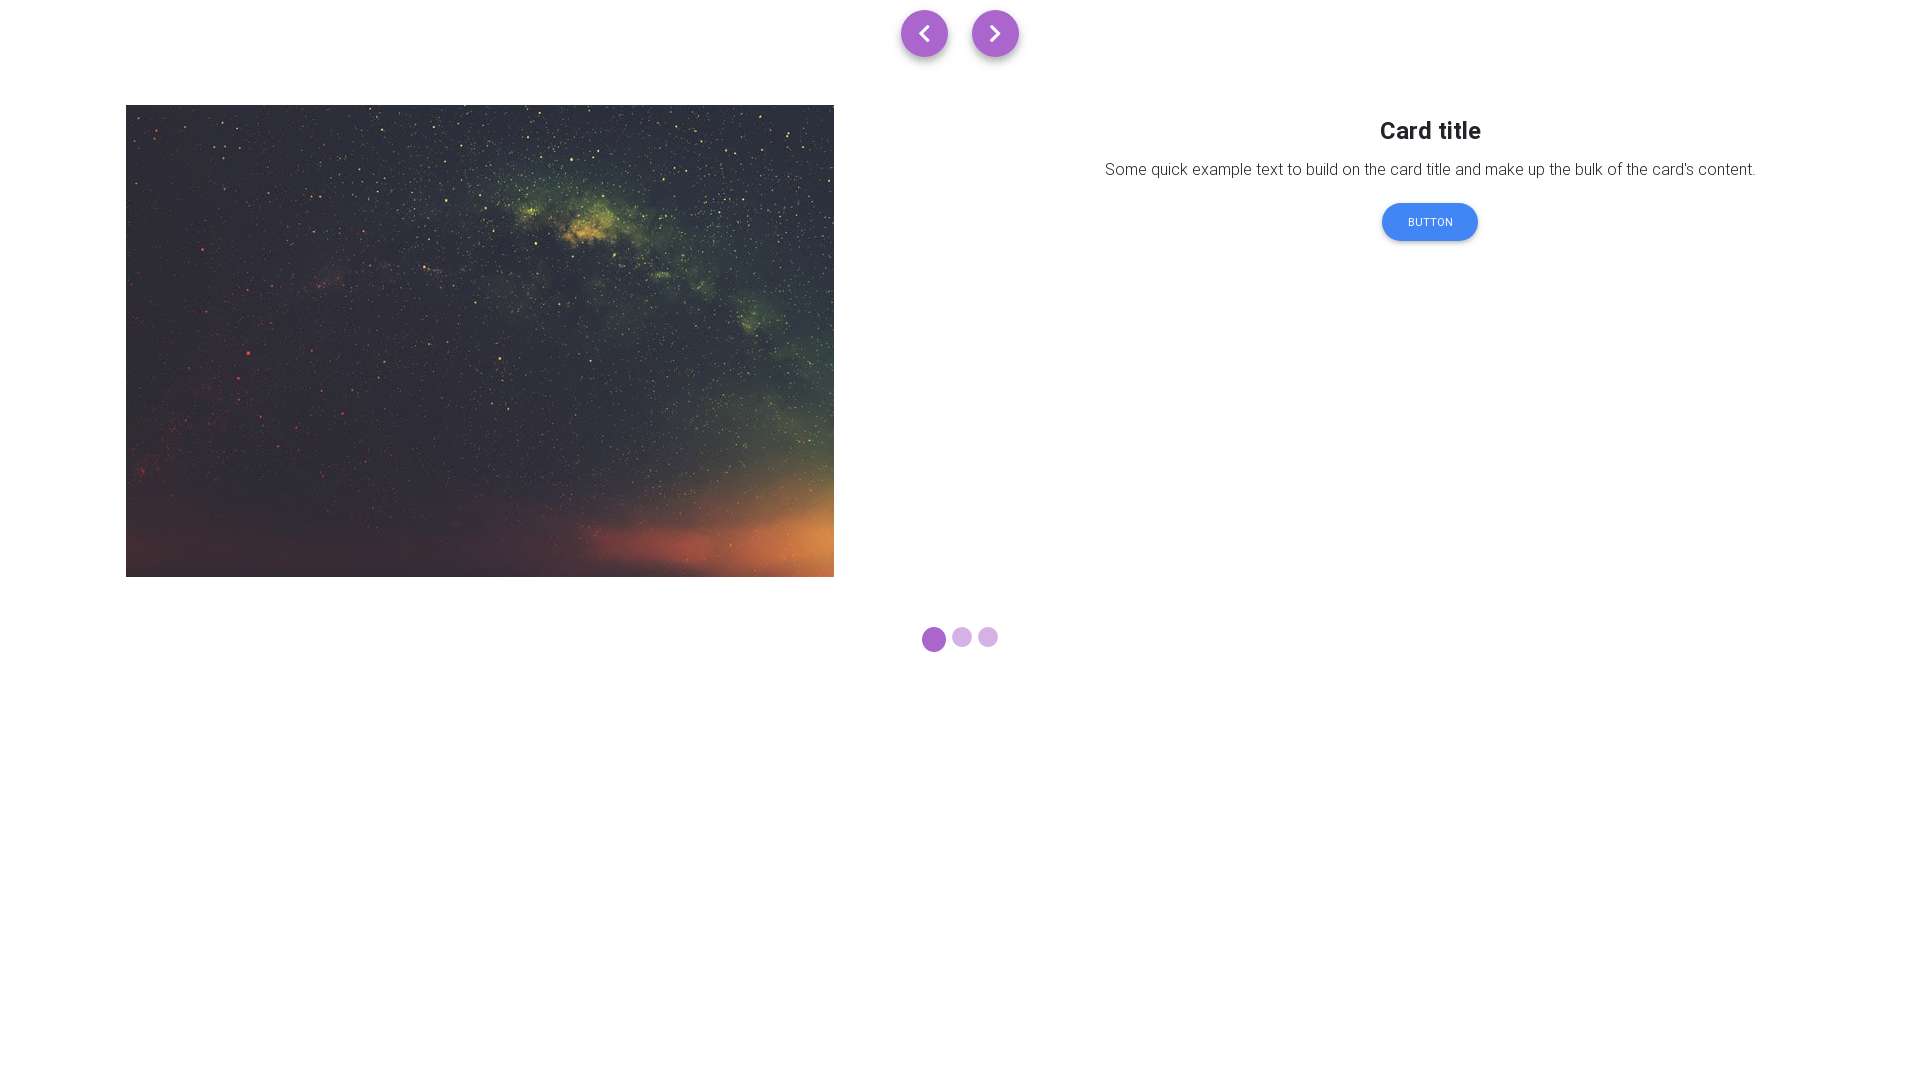Select the second carousel indicator dot
This screenshot has height=1080, width=1920.
[x=962, y=637]
